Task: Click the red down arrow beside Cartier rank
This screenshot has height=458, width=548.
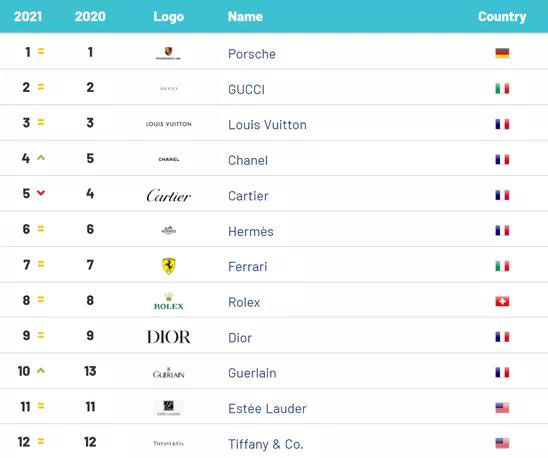Action: 41,193
